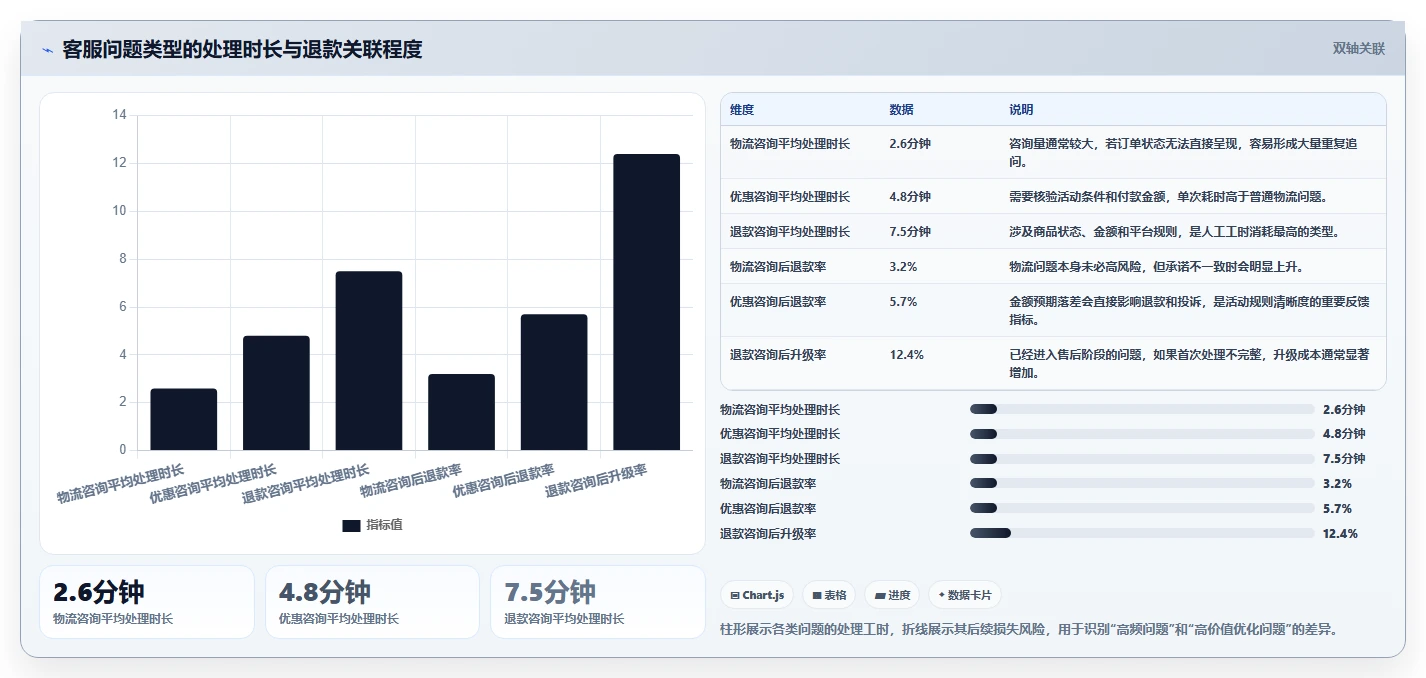The height and width of the screenshot is (678, 1426).
Task: Open the 7.5分钟 退款咨询 summary card
Action: [598, 602]
